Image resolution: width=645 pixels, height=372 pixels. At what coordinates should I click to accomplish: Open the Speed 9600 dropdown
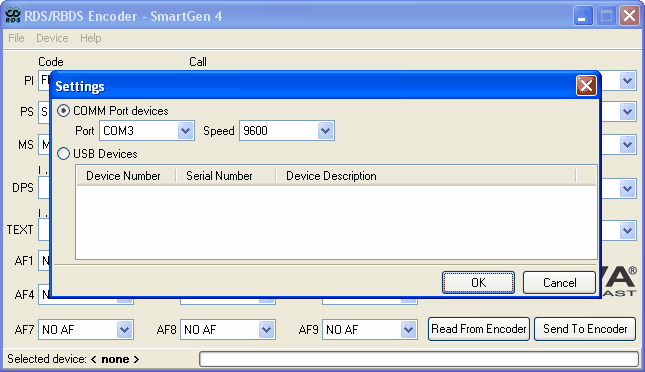(x=325, y=131)
